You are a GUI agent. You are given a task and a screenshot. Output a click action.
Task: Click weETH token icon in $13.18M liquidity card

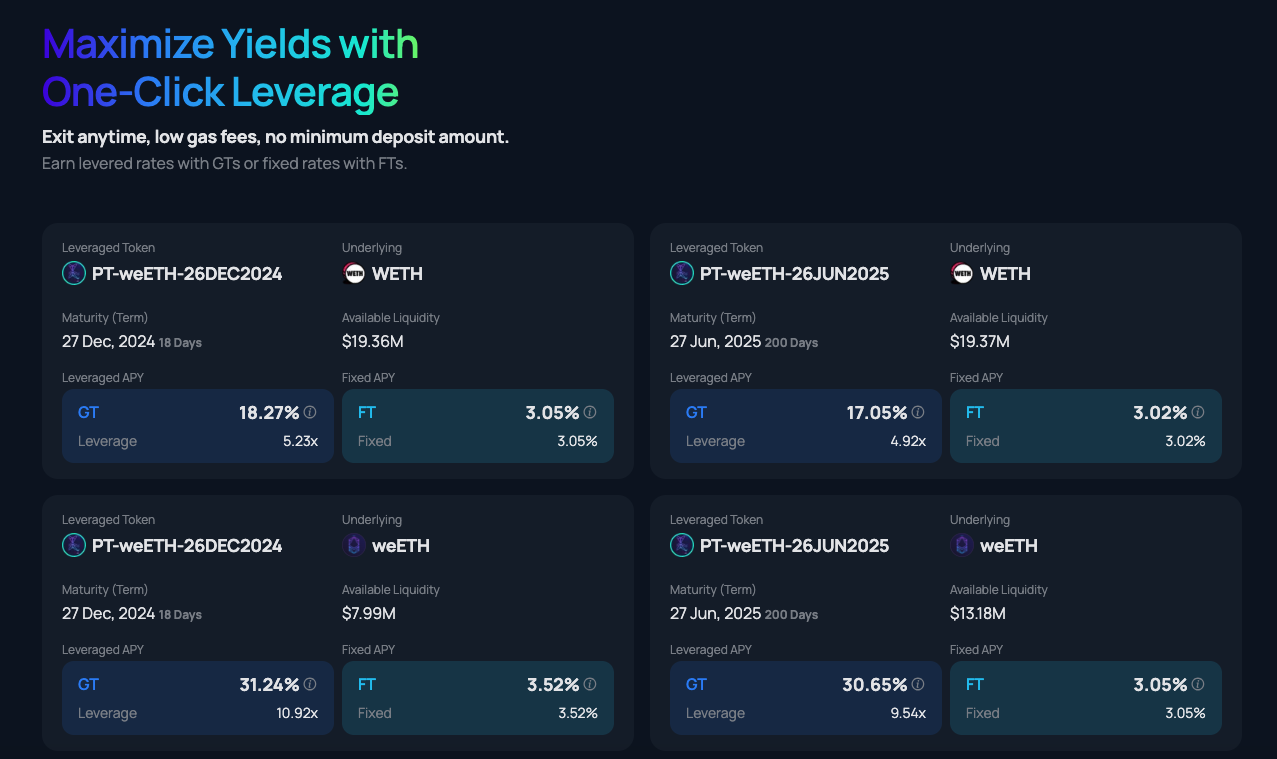point(962,545)
